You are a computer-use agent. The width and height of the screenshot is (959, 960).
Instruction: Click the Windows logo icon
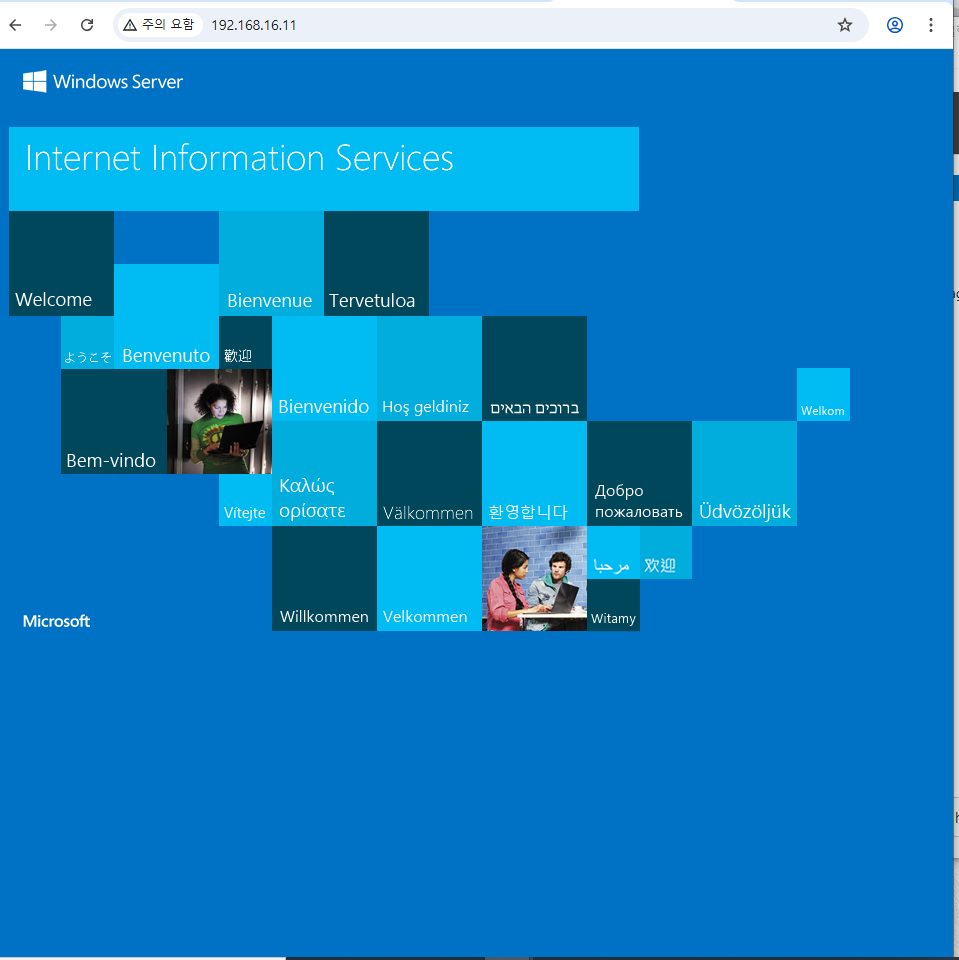pyautogui.click(x=34, y=81)
